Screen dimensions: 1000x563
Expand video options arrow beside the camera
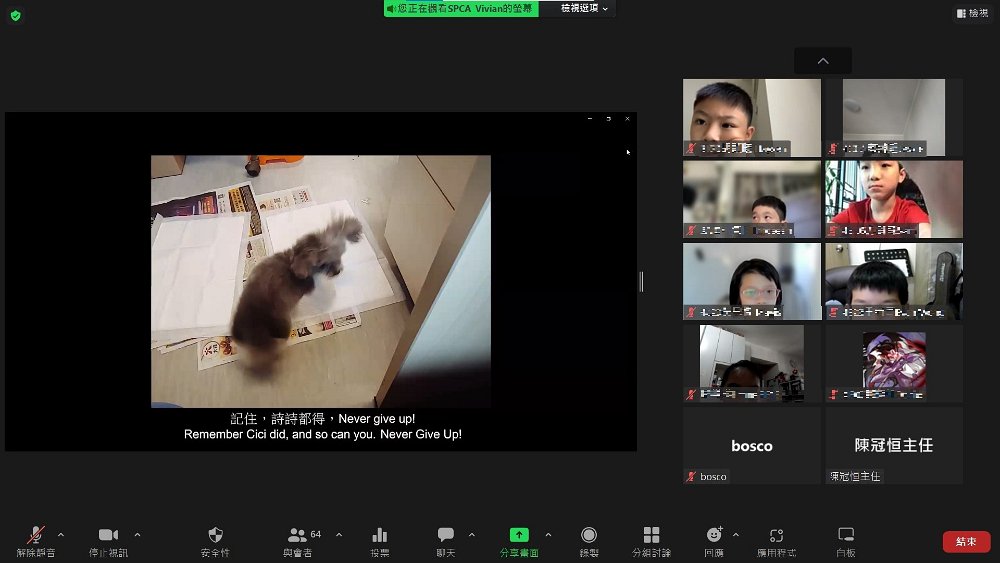coord(137,534)
